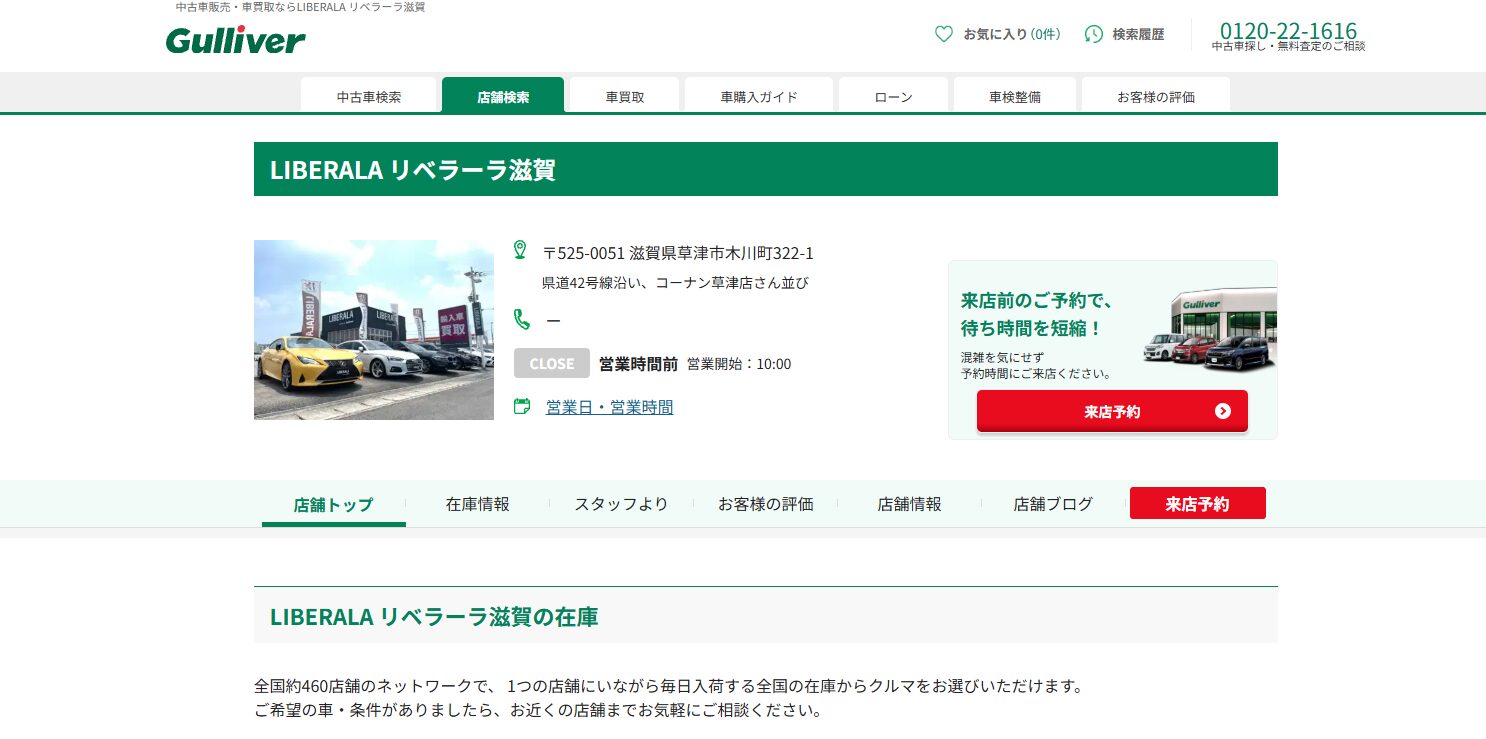
Task: Click the storefront photo of the dealership
Action: (373, 330)
